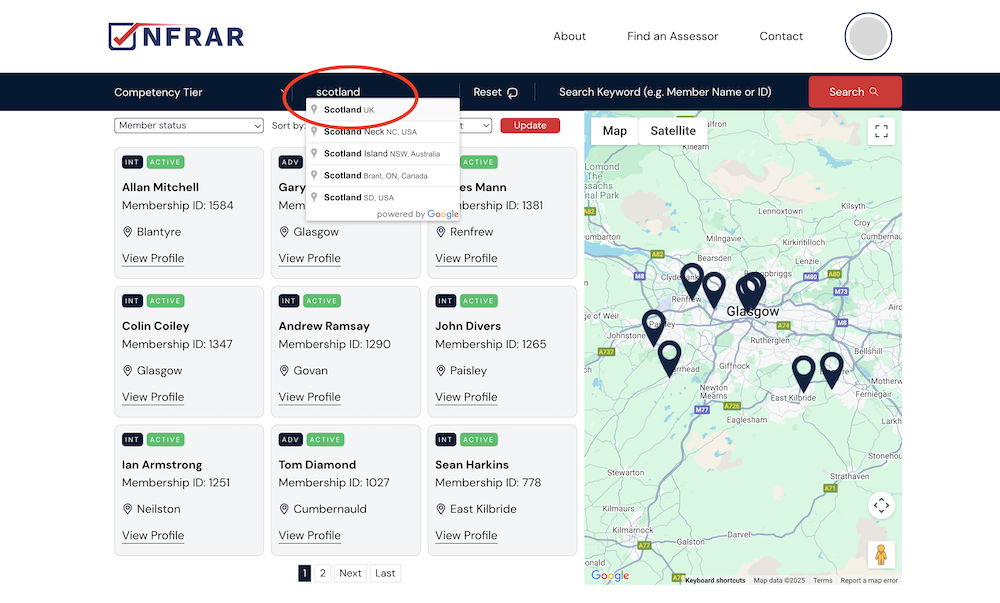Image resolution: width=1000 pixels, height=603 pixels.
Task: Reset the location search
Action: click(x=496, y=92)
